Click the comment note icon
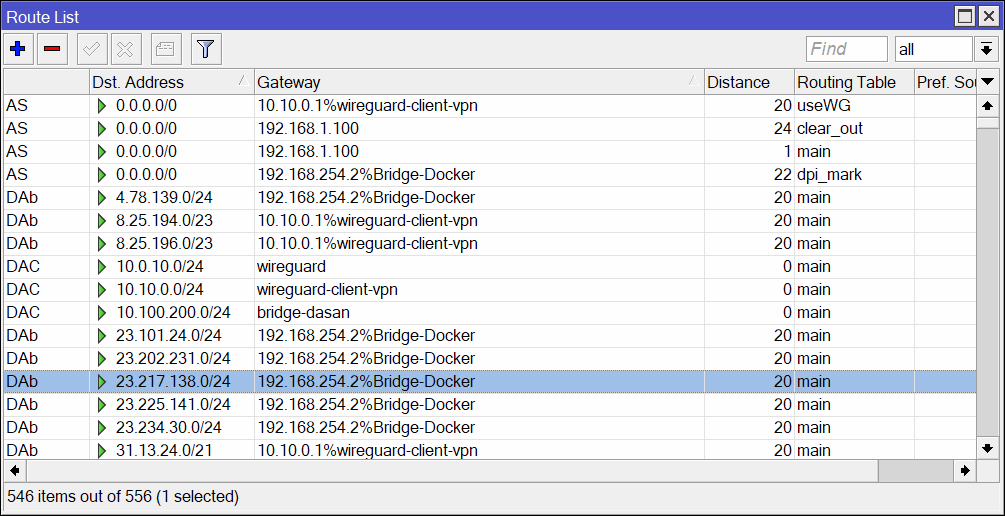This screenshot has width=1005, height=516. pos(166,48)
